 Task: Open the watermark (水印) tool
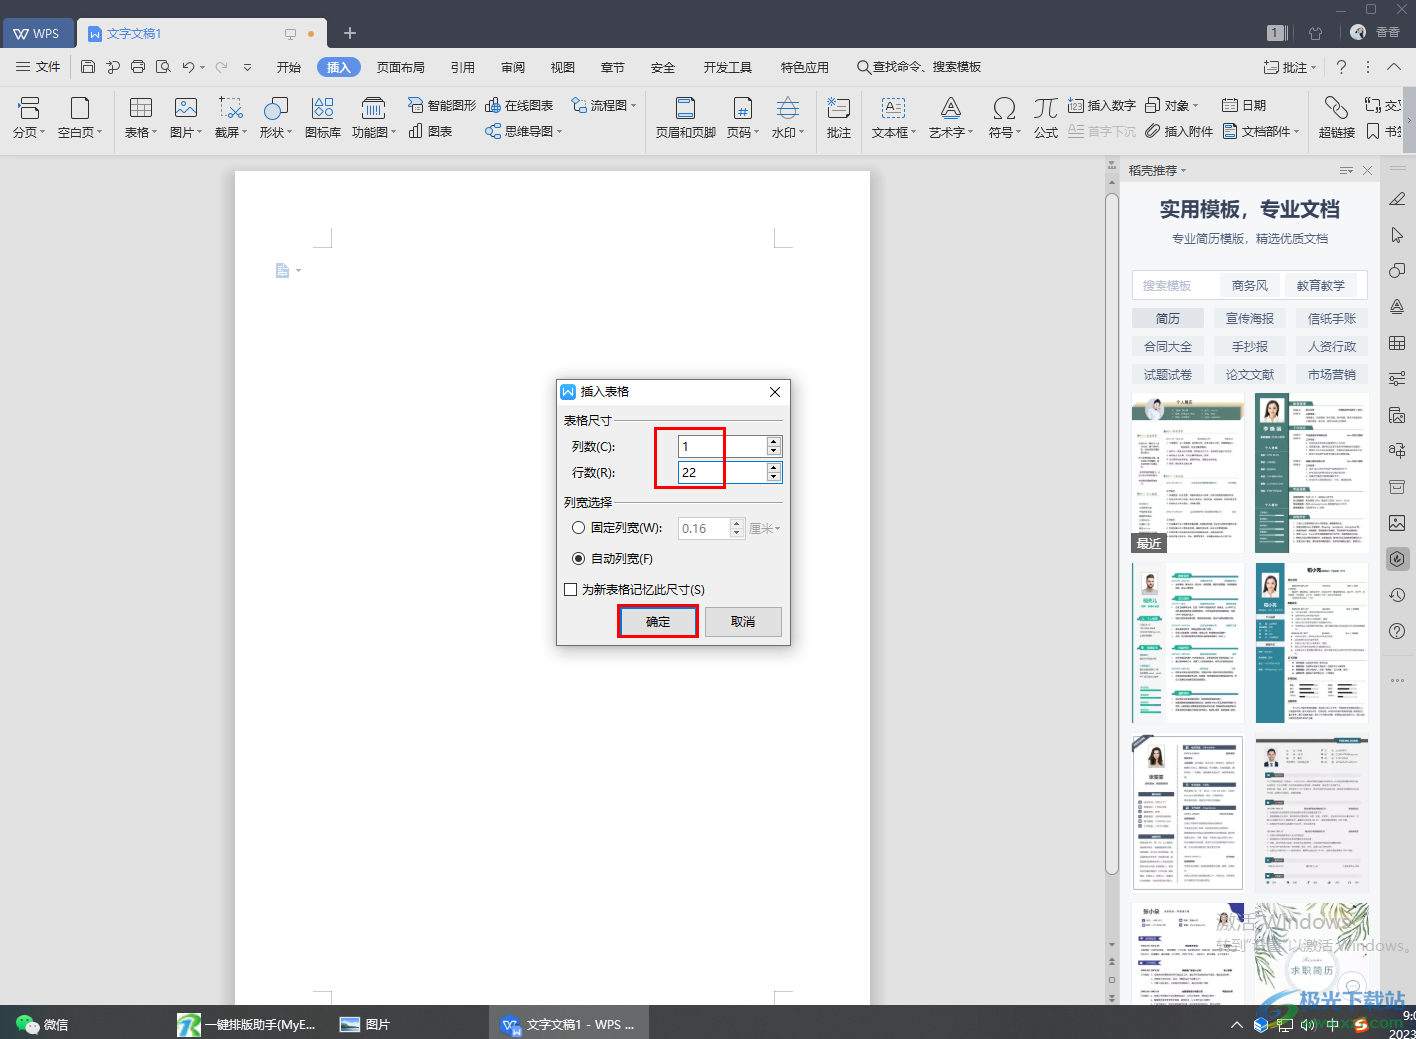tap(788, 117)
